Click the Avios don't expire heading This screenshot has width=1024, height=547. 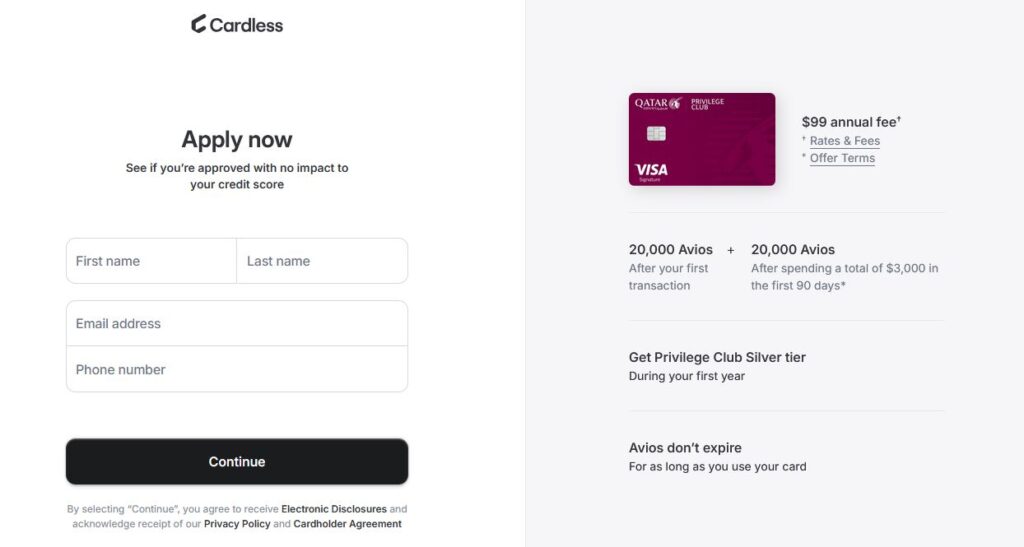click(x=685, y=448)
